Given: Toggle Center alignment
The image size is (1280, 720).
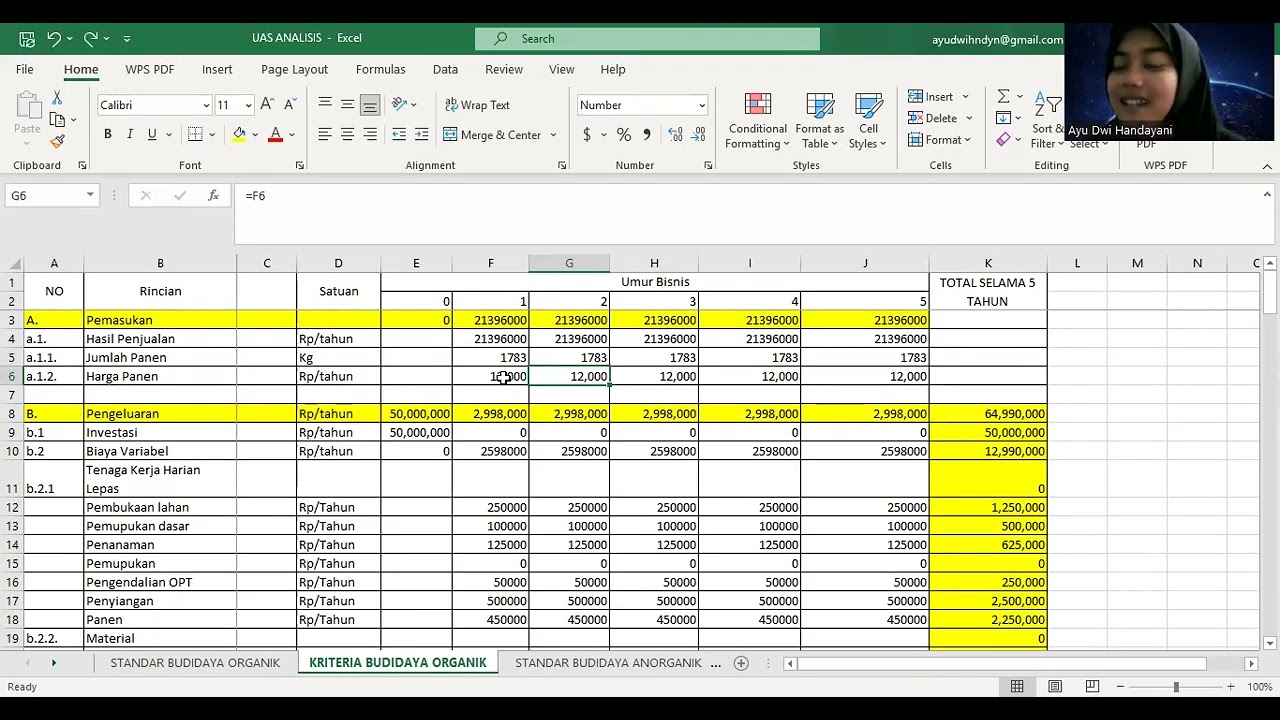Looking at the screenshot, I should pos(347,134).
